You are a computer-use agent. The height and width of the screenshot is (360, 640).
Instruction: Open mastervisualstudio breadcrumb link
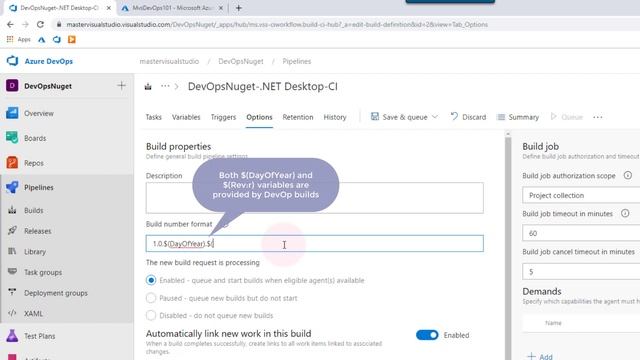click(x=169, y=61)
